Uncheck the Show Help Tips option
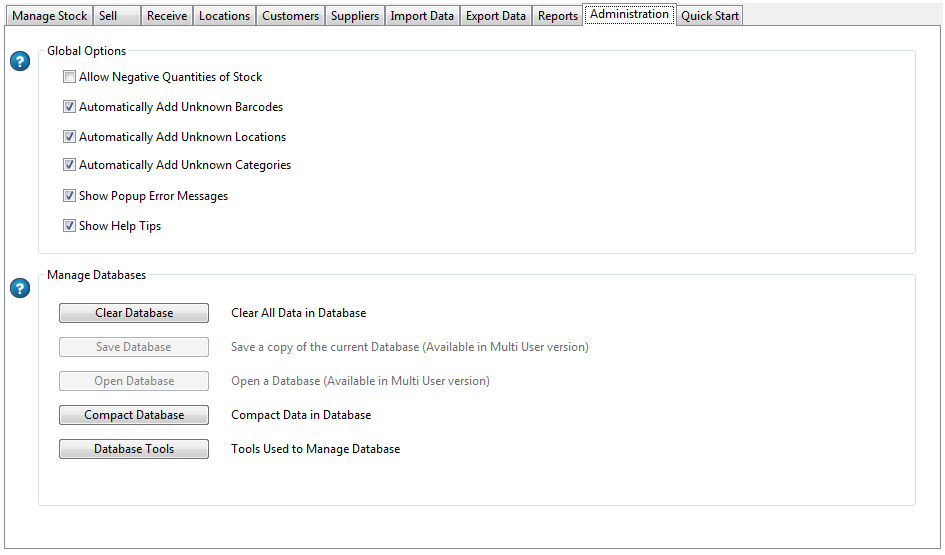The height and width of the screenshot is (555, 945). click(70, 226)
